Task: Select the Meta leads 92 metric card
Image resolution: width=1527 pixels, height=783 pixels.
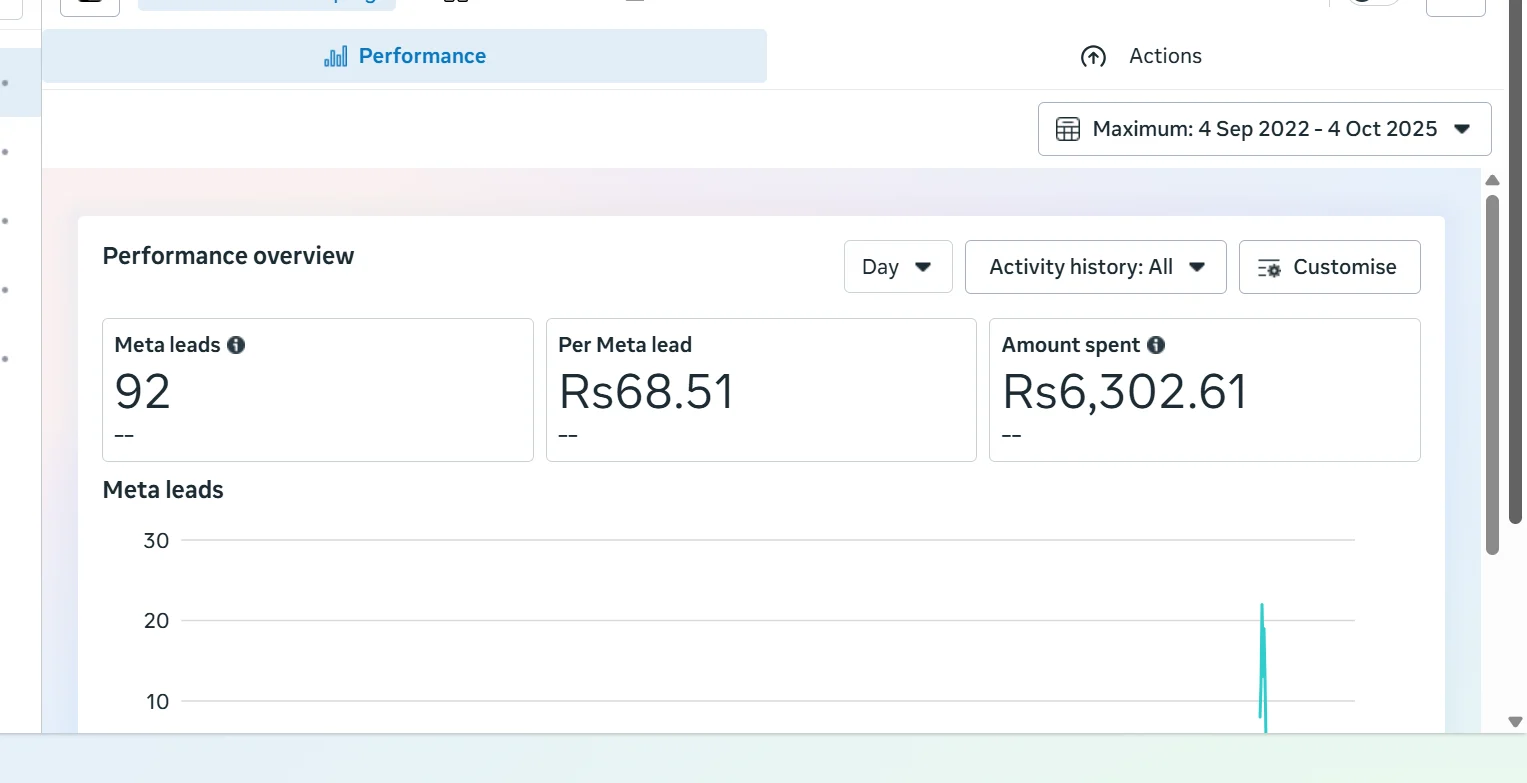Action: [318, 390]
